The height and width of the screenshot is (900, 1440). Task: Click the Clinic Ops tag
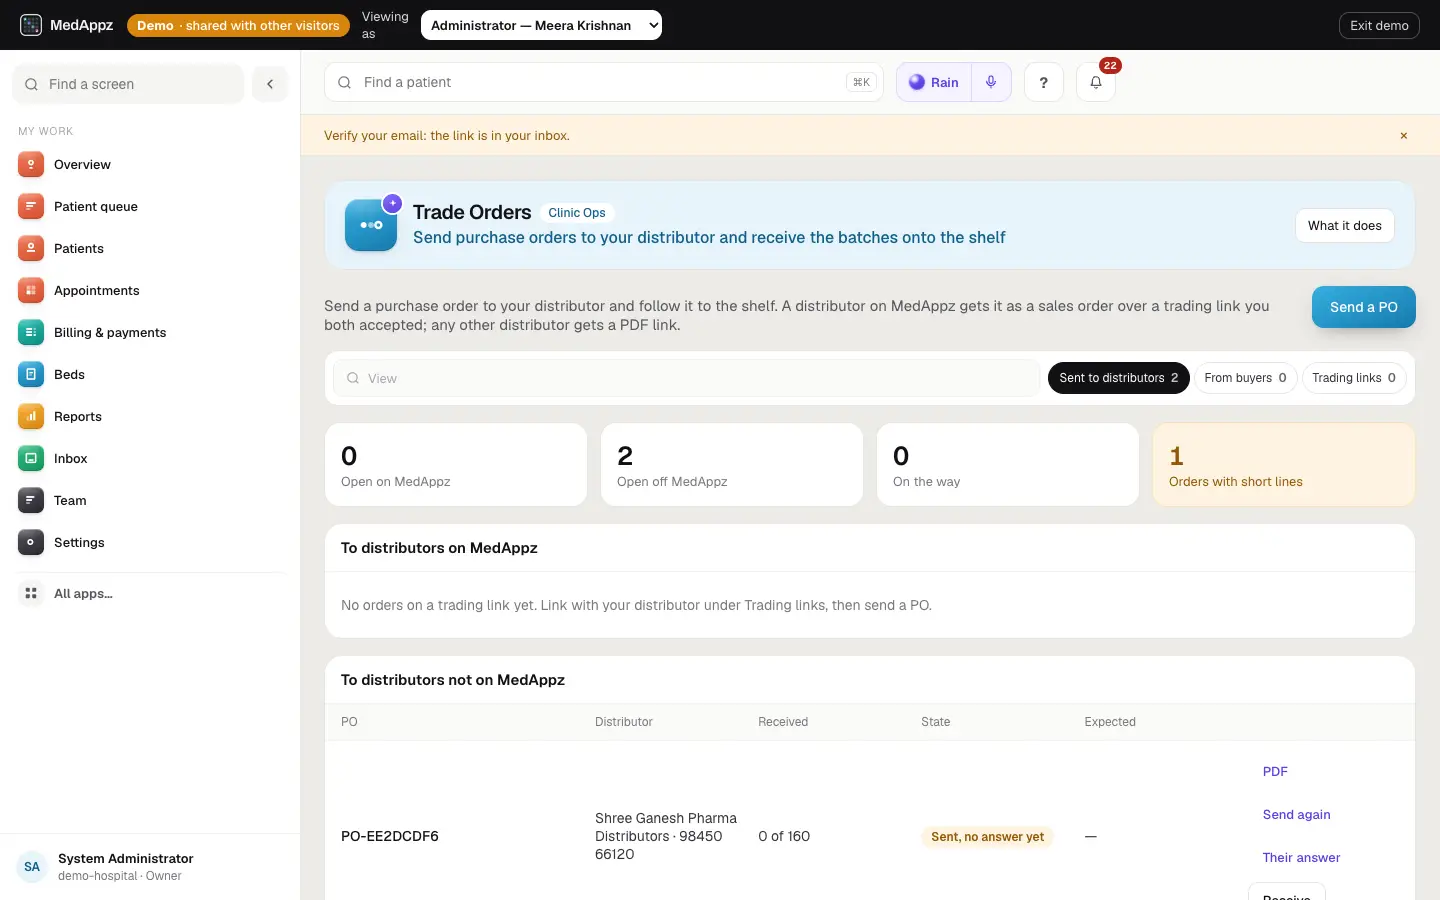(577, 213)
